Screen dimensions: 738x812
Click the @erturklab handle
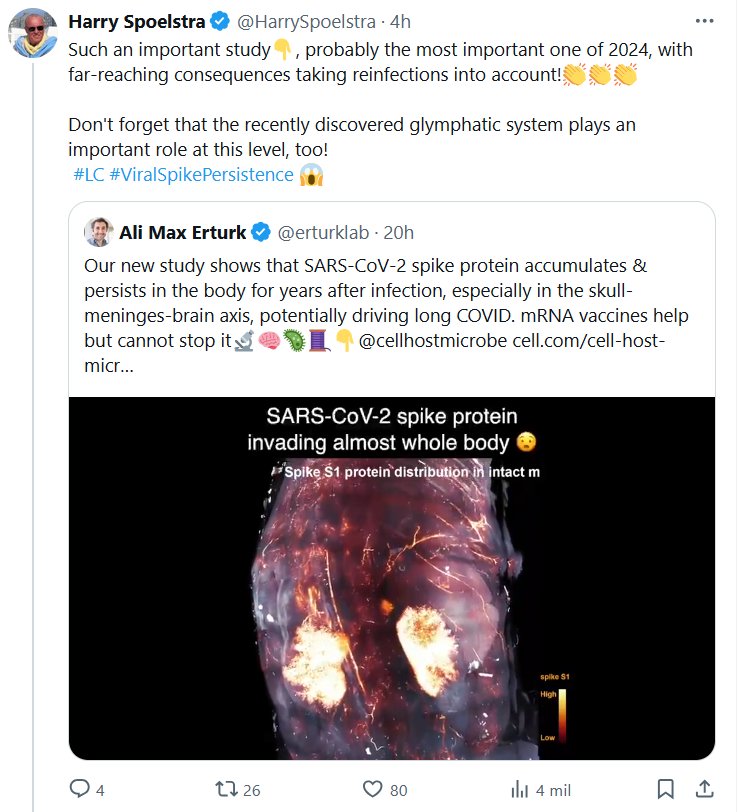(x=321, y=233)
